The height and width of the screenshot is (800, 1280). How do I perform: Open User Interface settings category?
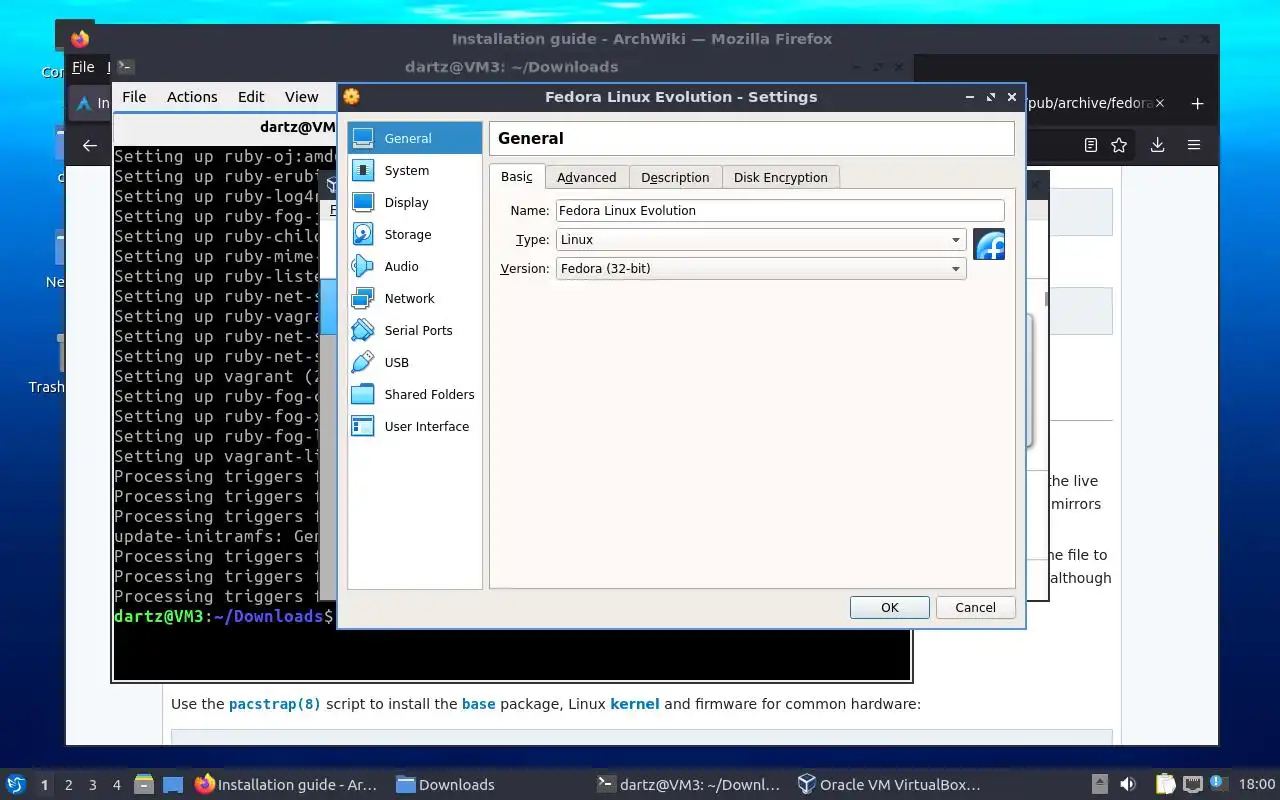coord(414,426)
